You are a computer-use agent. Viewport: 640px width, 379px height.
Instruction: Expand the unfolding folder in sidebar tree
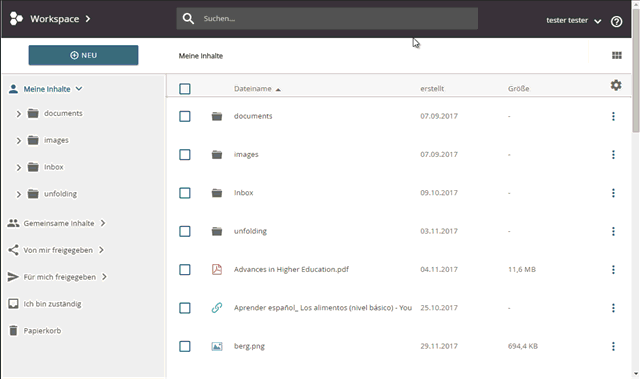(18, 195)
